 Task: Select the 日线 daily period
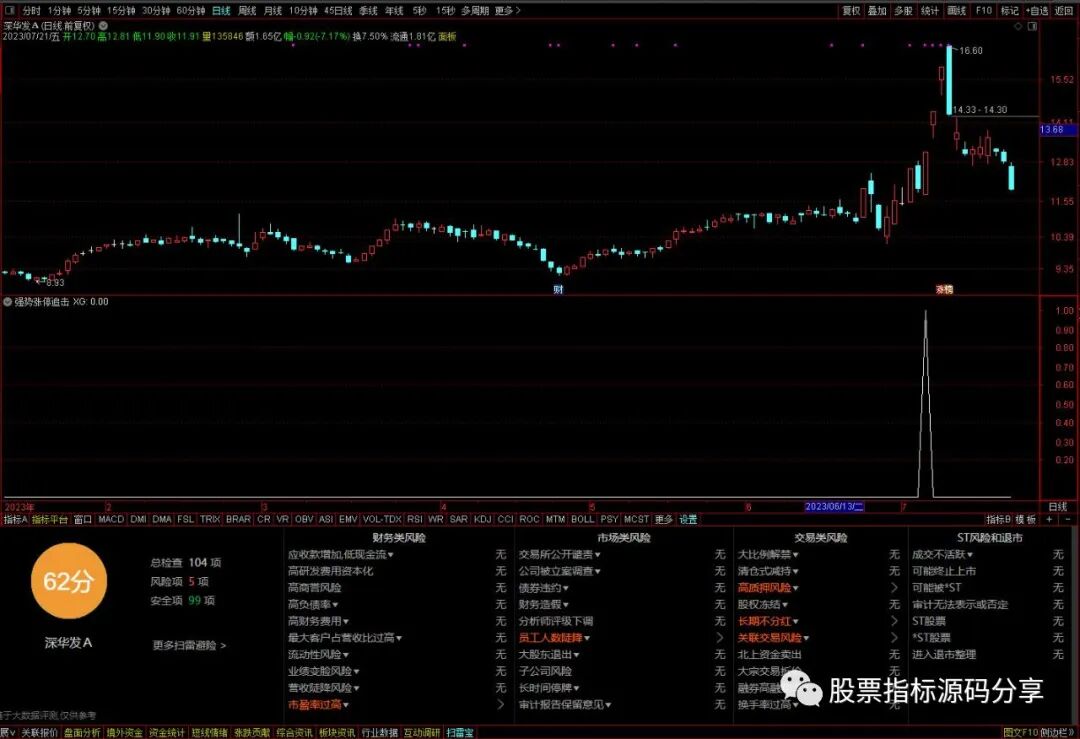click(x=222, y=10)
